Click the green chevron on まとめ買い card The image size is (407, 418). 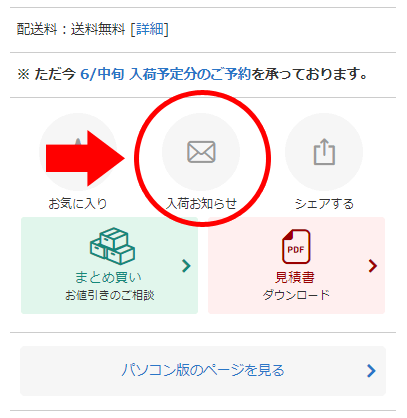pos(186,266)
